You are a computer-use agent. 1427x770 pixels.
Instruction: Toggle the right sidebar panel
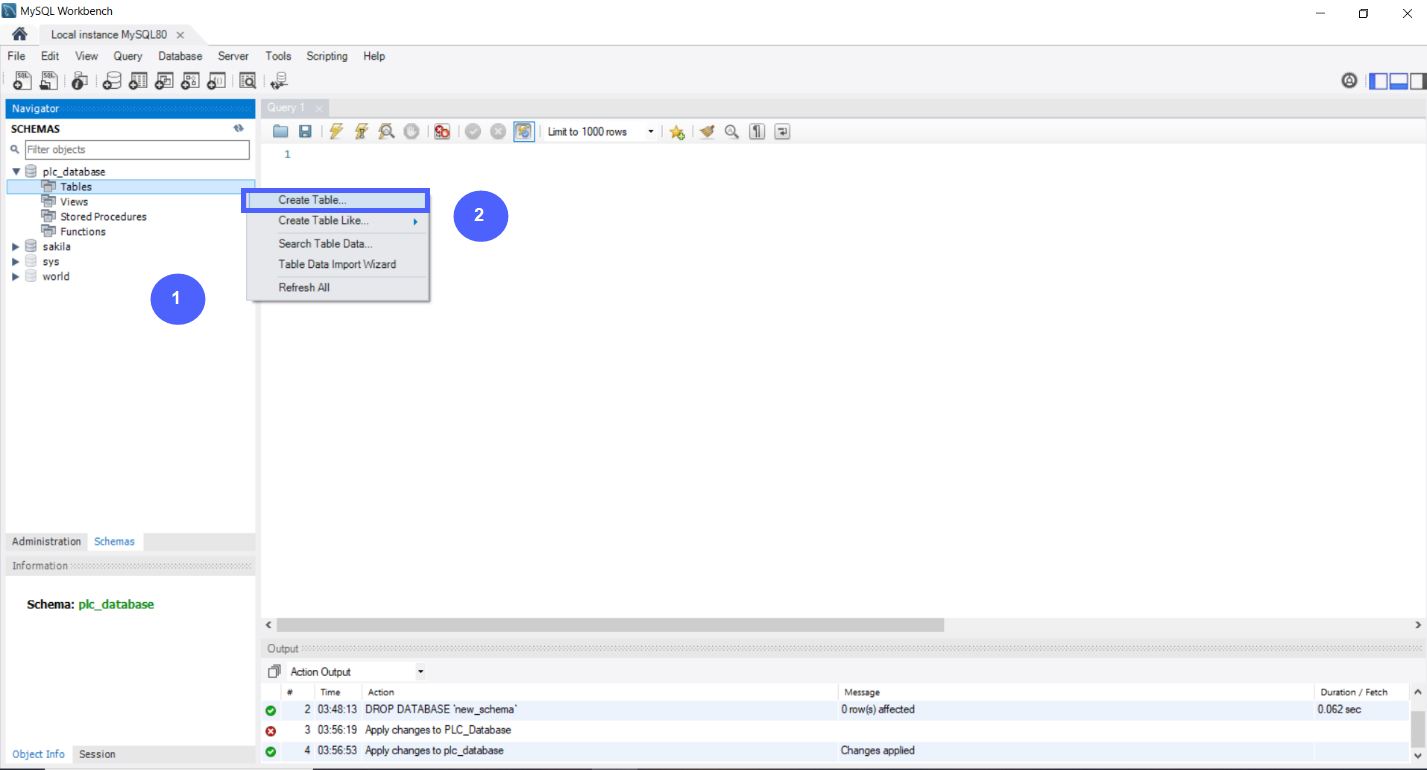[x=1418, y=81]
